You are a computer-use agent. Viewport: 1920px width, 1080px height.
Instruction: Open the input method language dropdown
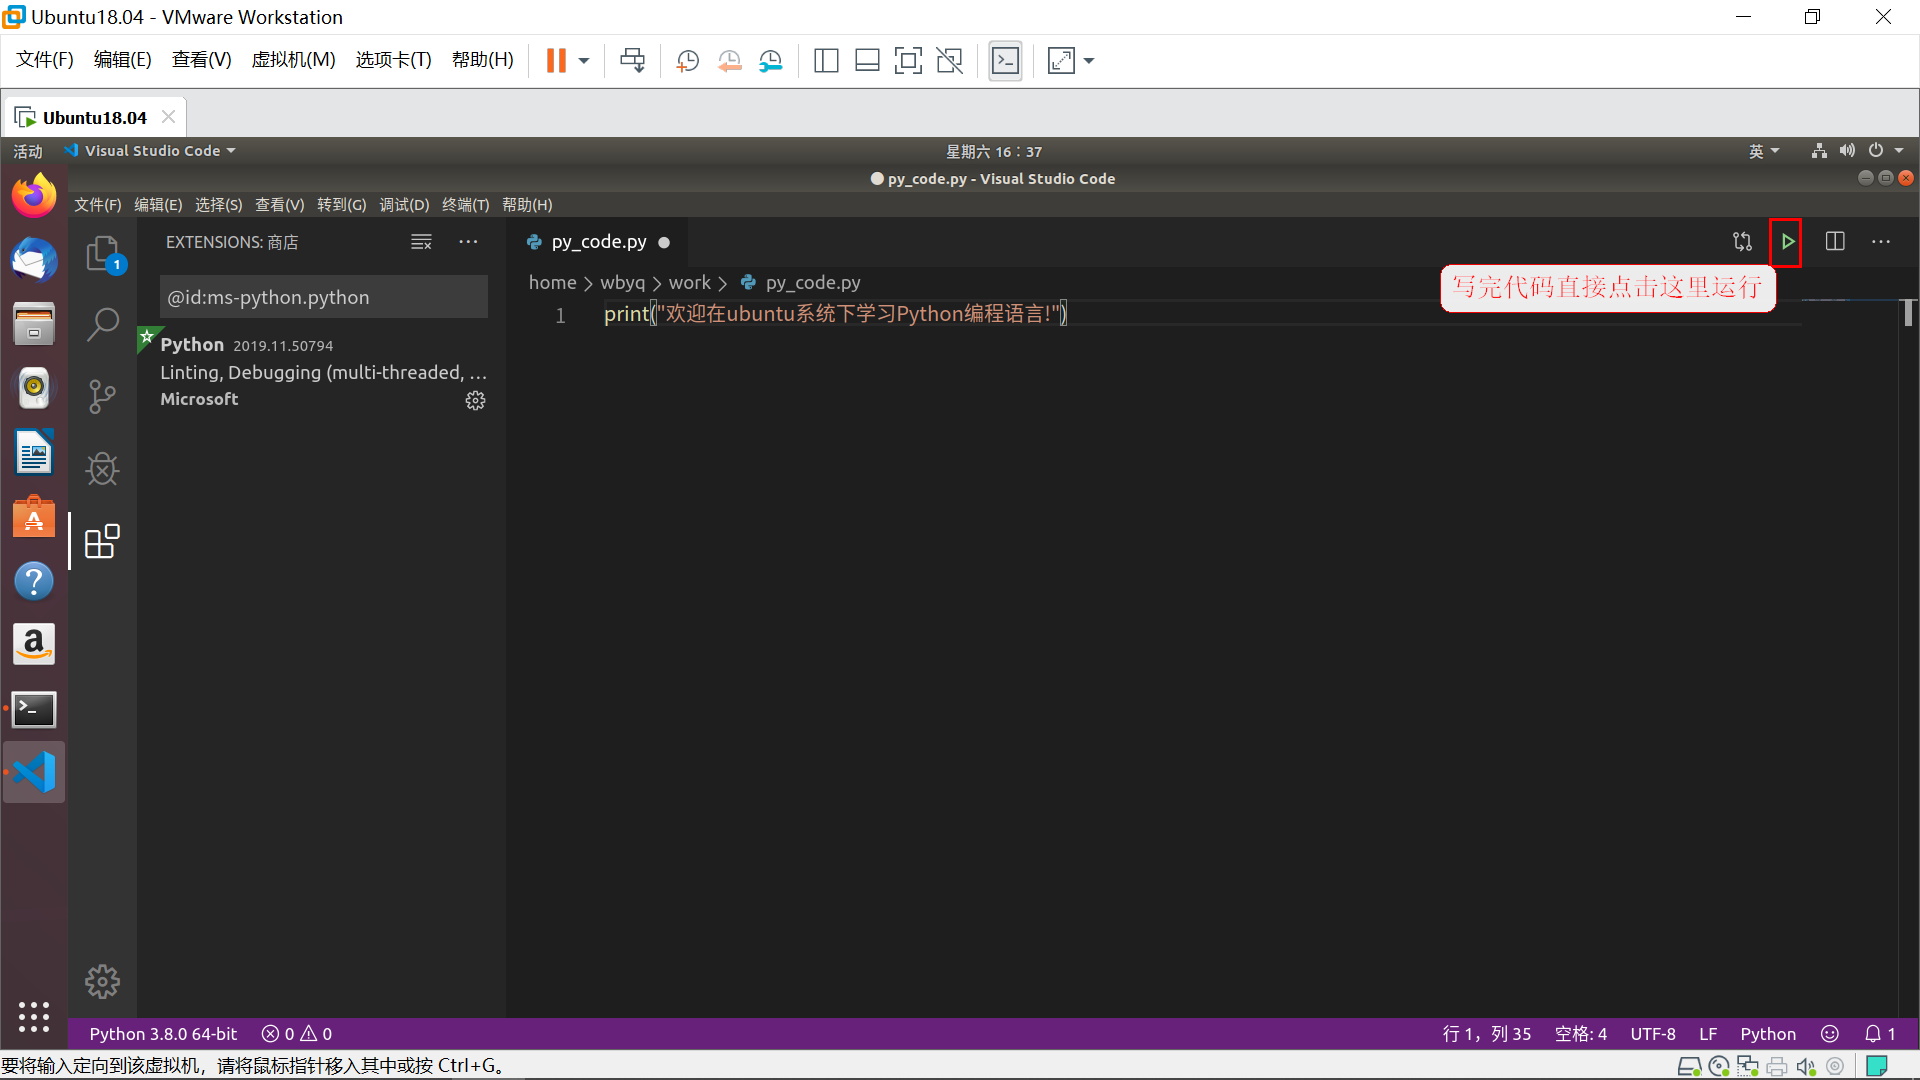(1764, 151)
